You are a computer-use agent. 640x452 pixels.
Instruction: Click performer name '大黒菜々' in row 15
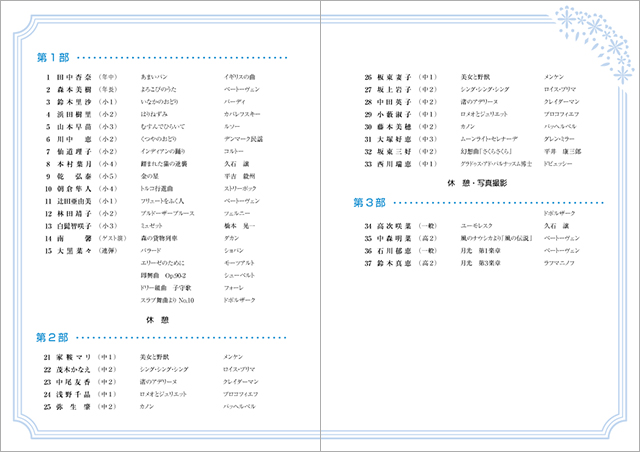[74, 251]
